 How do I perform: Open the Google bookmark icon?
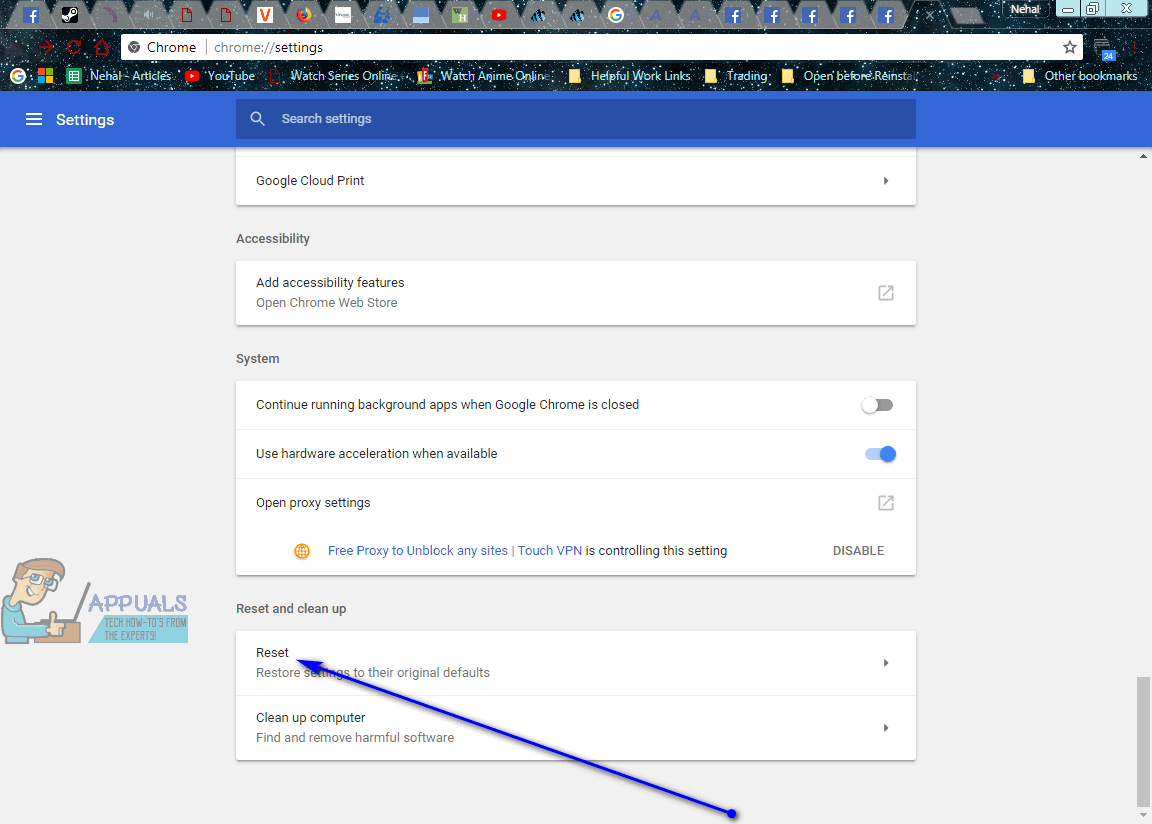[18, 76]
